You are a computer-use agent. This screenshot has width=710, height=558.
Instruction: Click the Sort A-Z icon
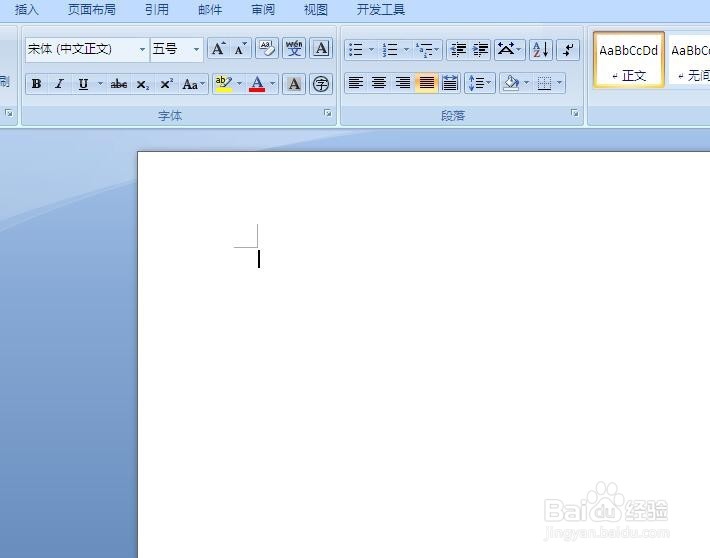click(541, 49)
